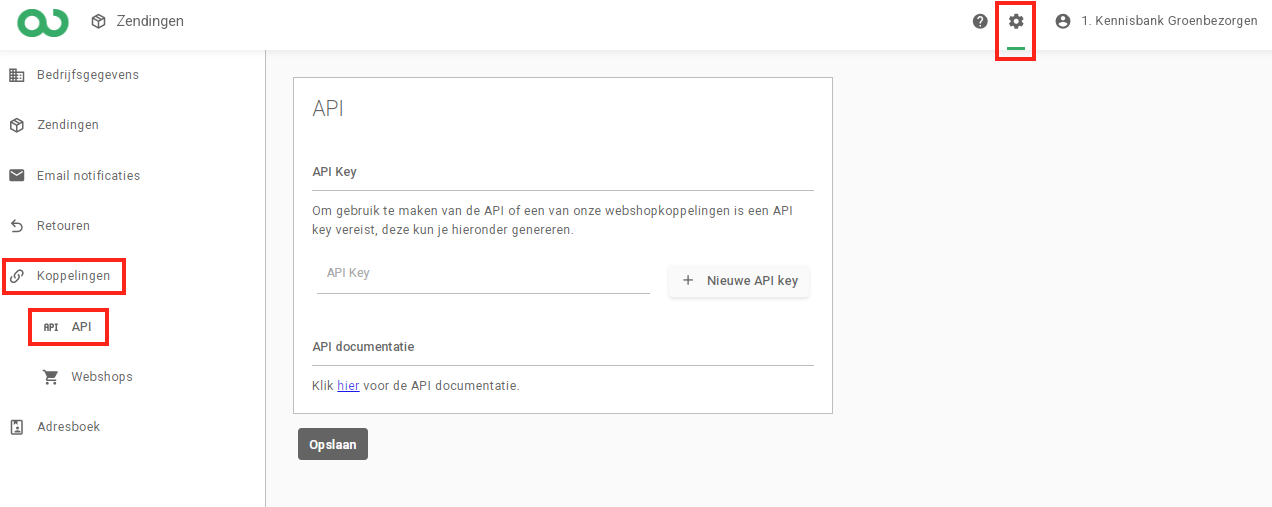Click the Nieuwe API key button
1272x507 pixels.
(x=739, y=281)
